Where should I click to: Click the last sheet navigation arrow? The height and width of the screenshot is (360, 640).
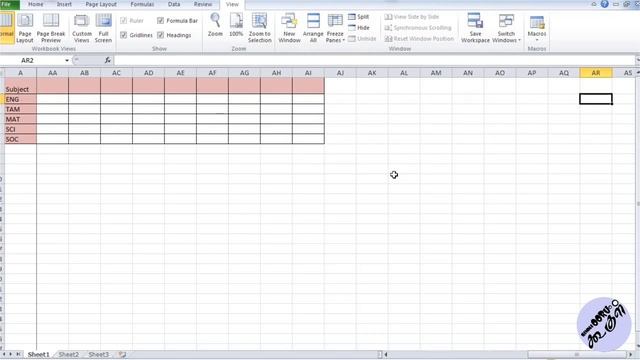[x=19, y=354]
